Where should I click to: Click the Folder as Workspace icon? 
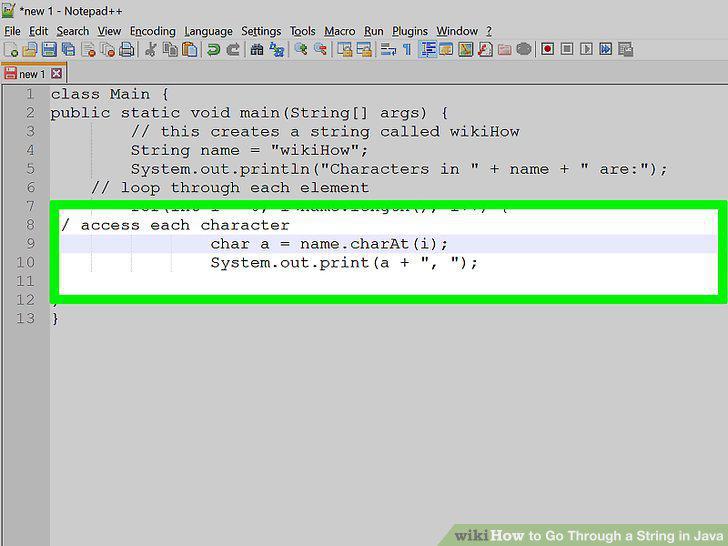point(505,49)
